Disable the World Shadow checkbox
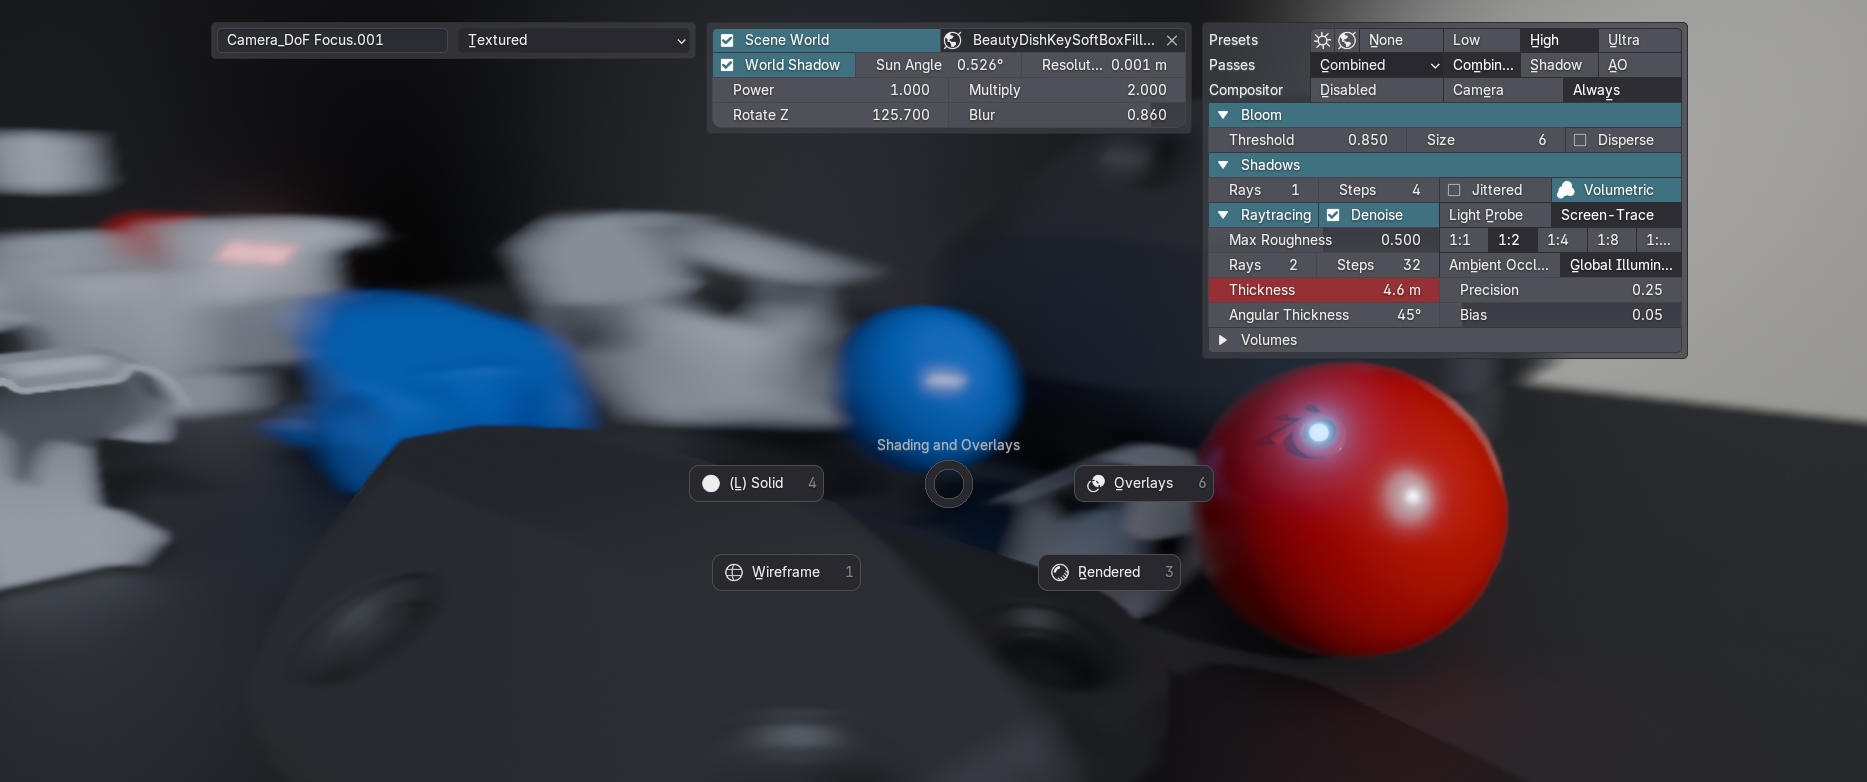The height and width of the screenshot is (782, 1867). (x=727, y=65)
